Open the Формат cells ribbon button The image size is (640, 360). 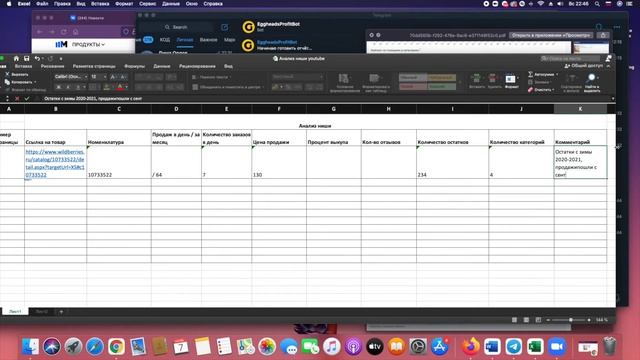[511, 80]
